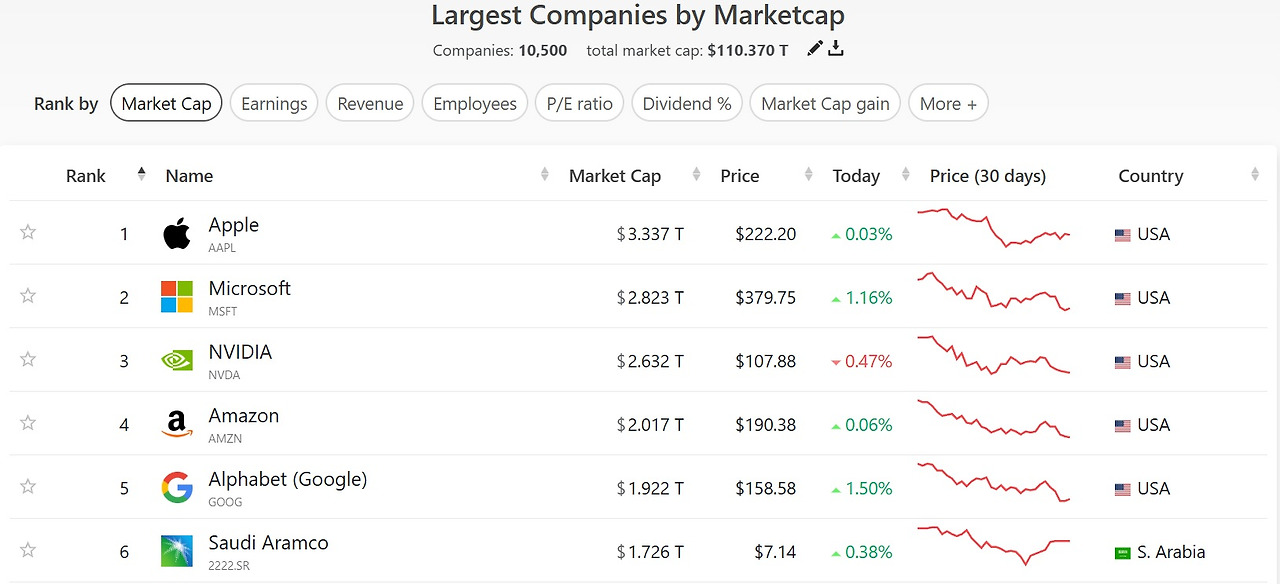The width and height of the screenshot is (1280, 584).
Task: Select the Earnings ranking tab
Action: pyautogui.click(x=274, y=103)
